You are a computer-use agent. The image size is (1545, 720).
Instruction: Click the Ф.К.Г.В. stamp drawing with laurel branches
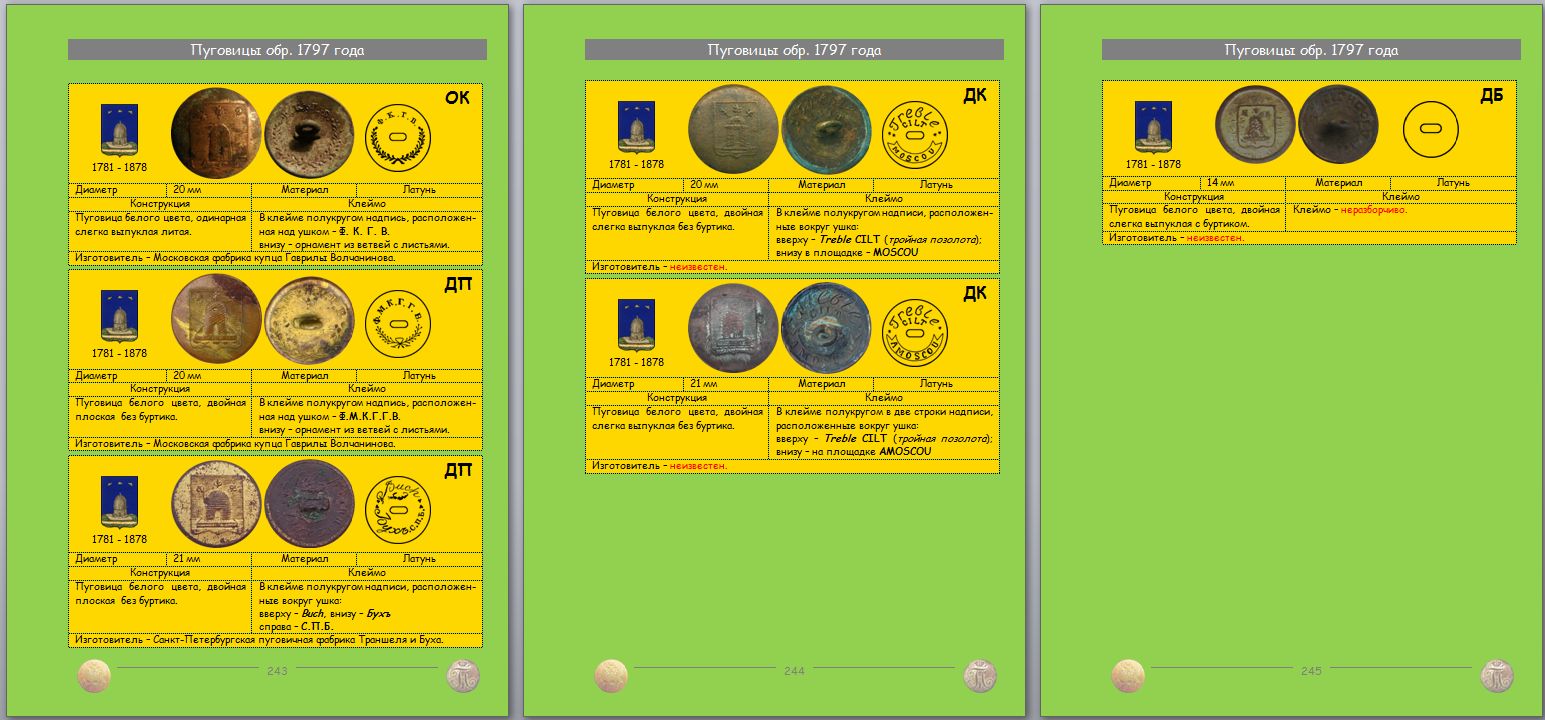point(397,135)
